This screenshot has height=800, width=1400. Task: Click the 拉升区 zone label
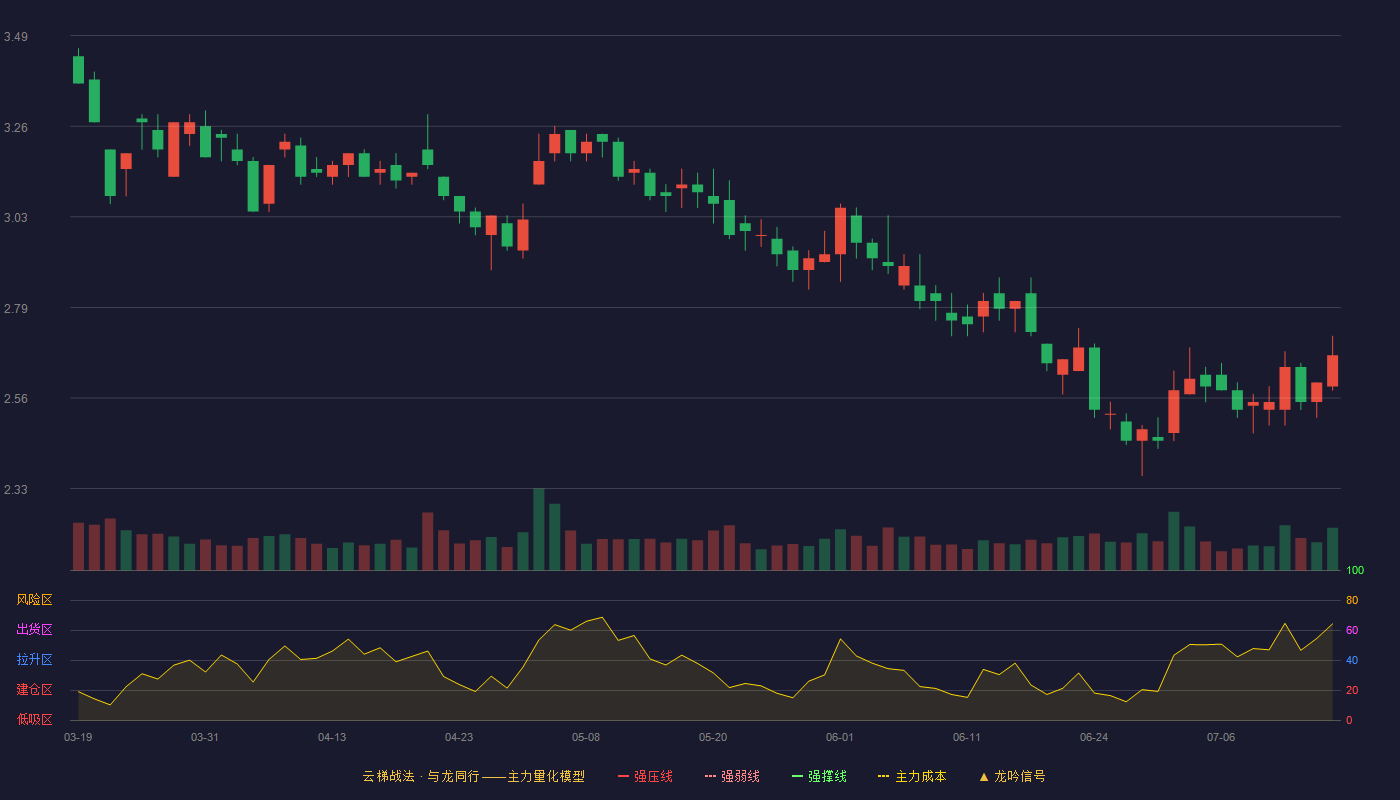tap(34, 660)
